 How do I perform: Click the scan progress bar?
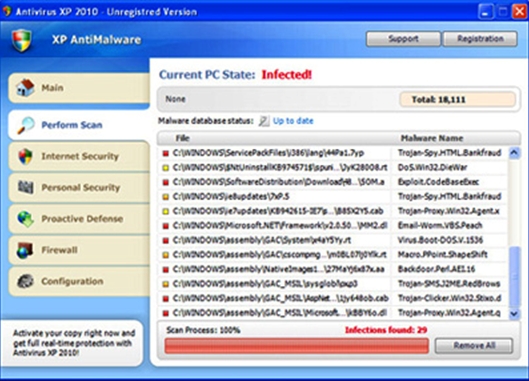coord(297,346)
